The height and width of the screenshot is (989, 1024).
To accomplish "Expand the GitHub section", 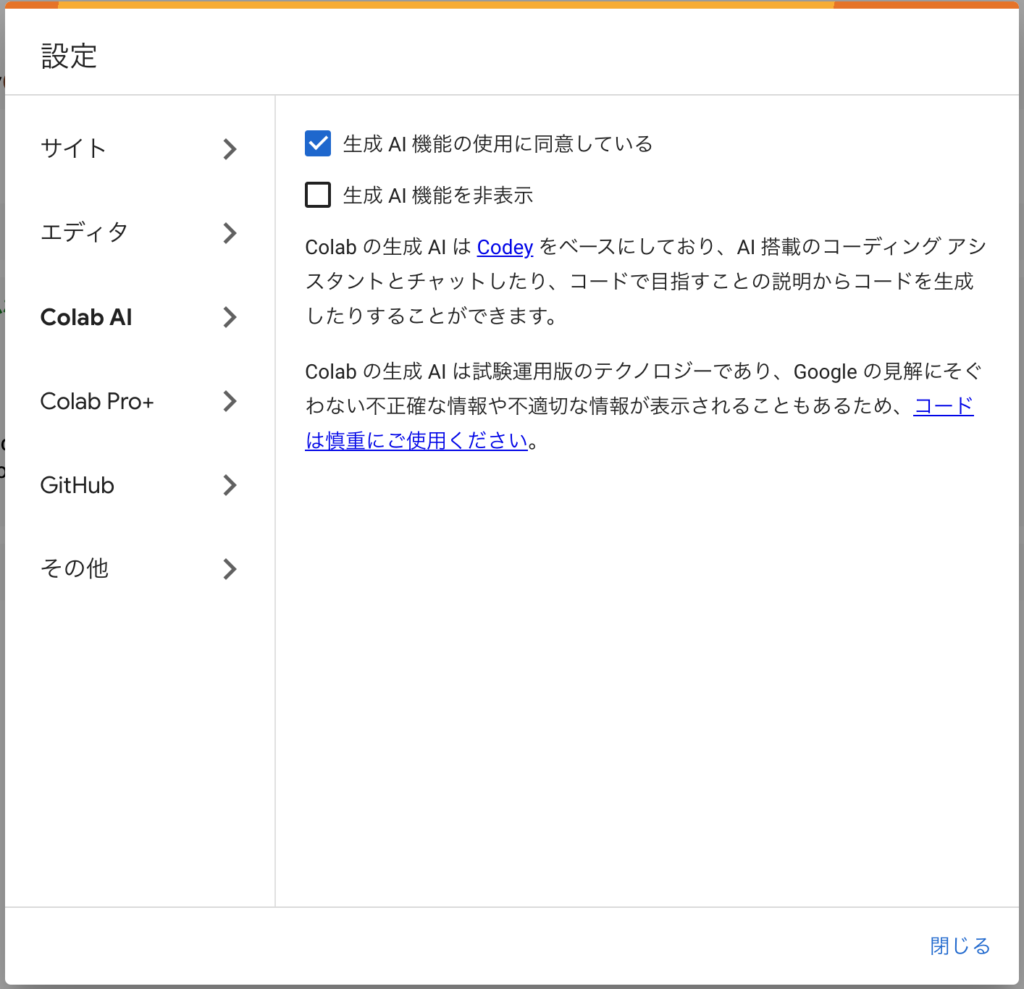I will pyautogui.click(x=229, y=485).
